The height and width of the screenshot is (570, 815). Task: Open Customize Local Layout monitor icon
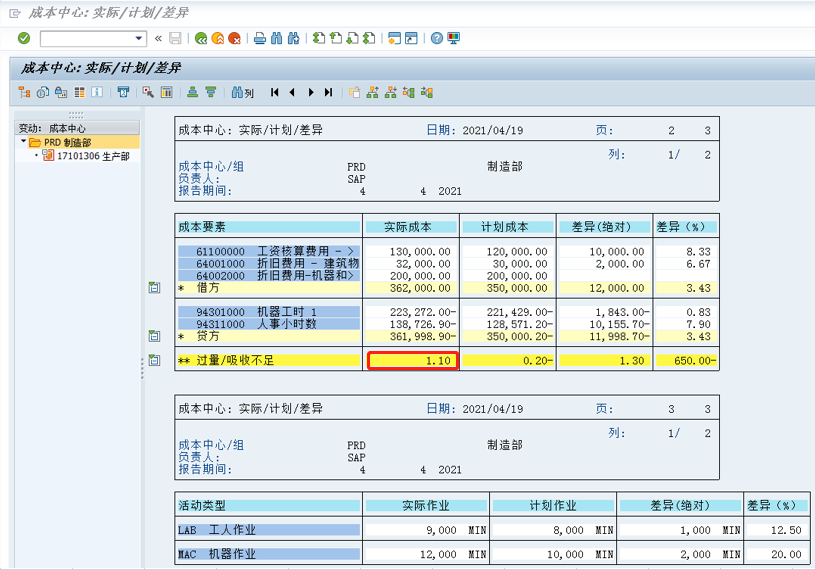click(453, 38)
